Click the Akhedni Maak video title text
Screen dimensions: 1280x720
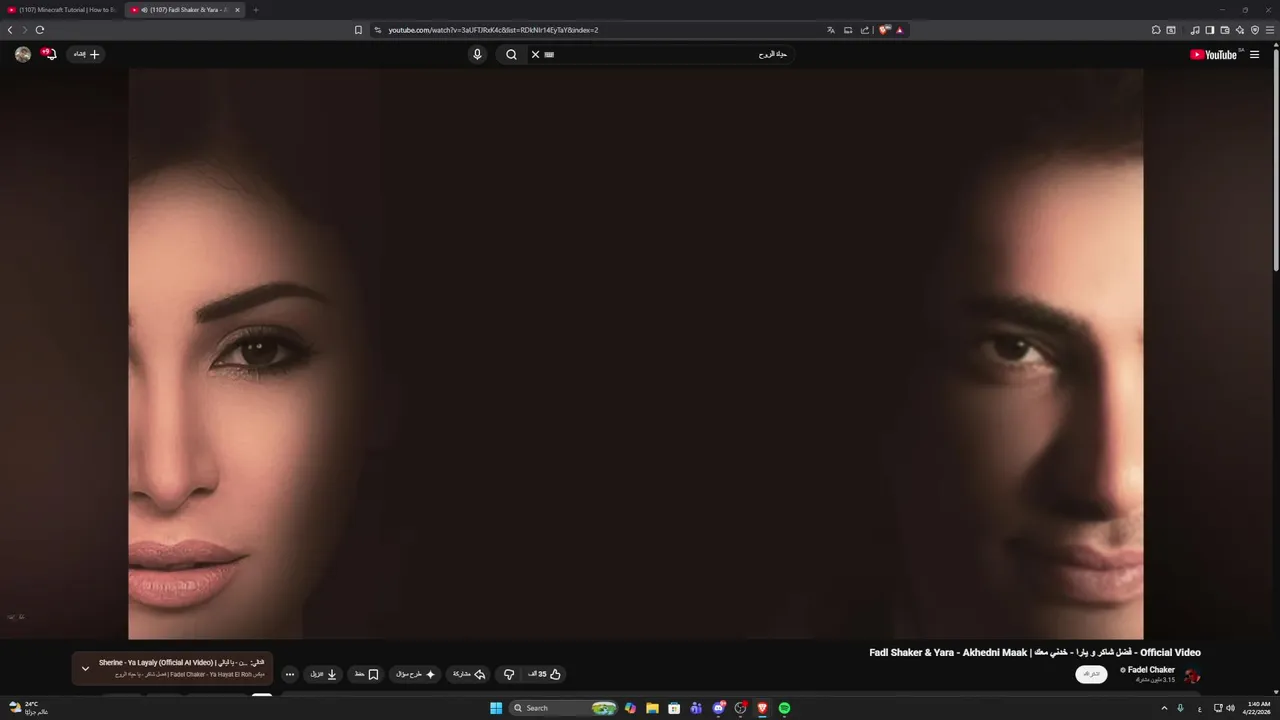click(x=1035, y=653)
